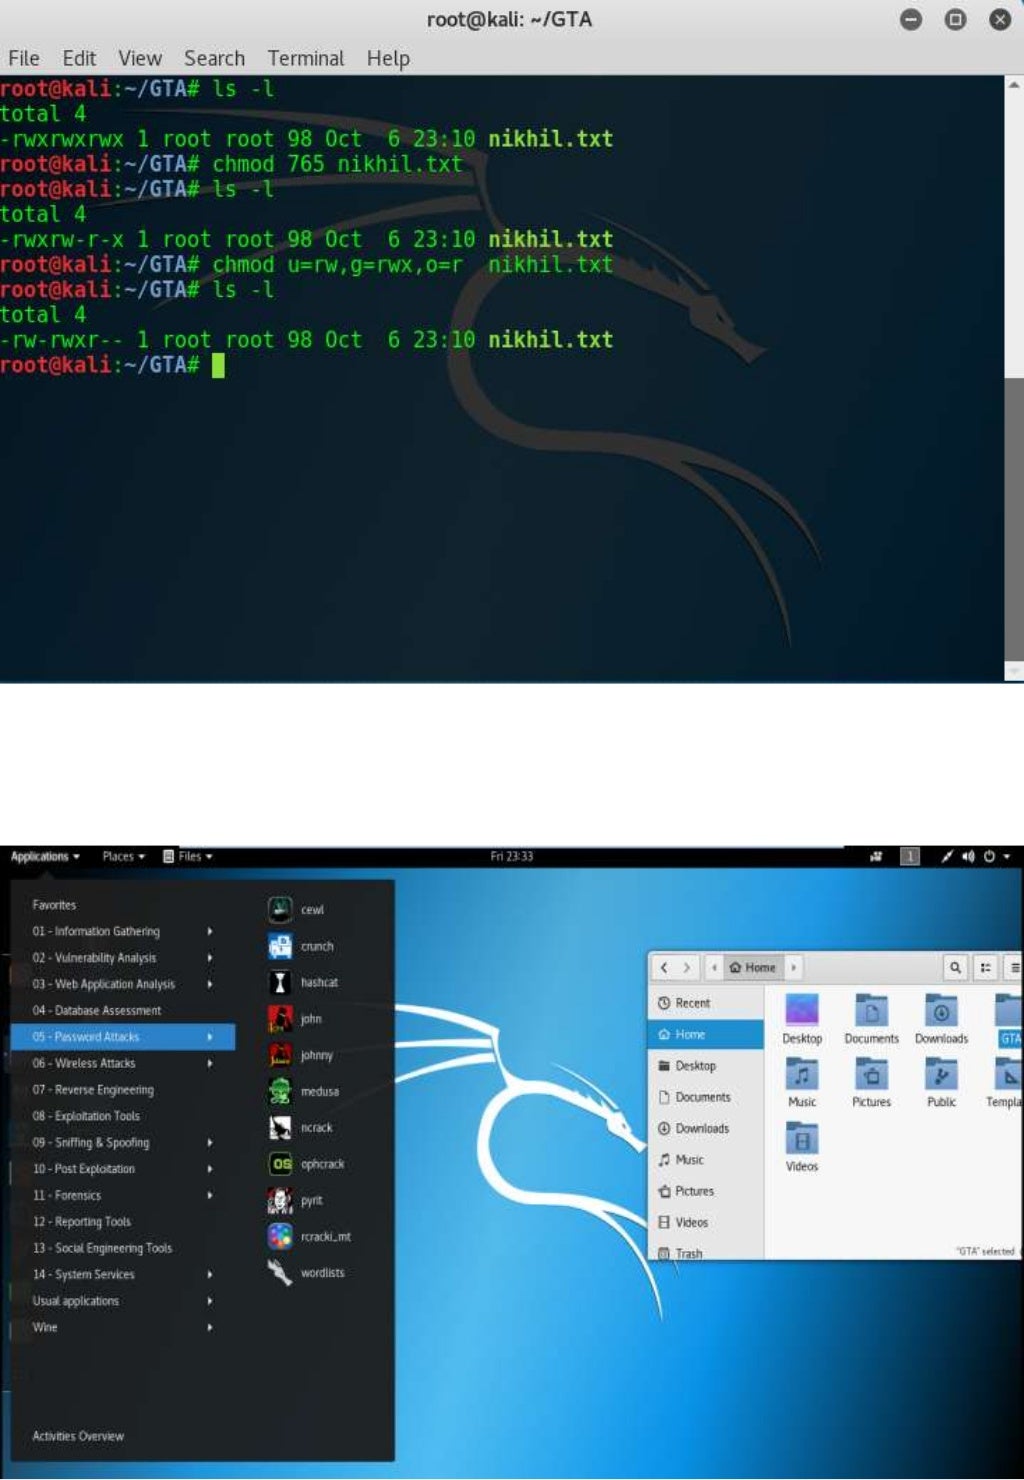Switch Files to list view
The width and height of the screenshot is (1024, 1480).
[x=985, y=967]
